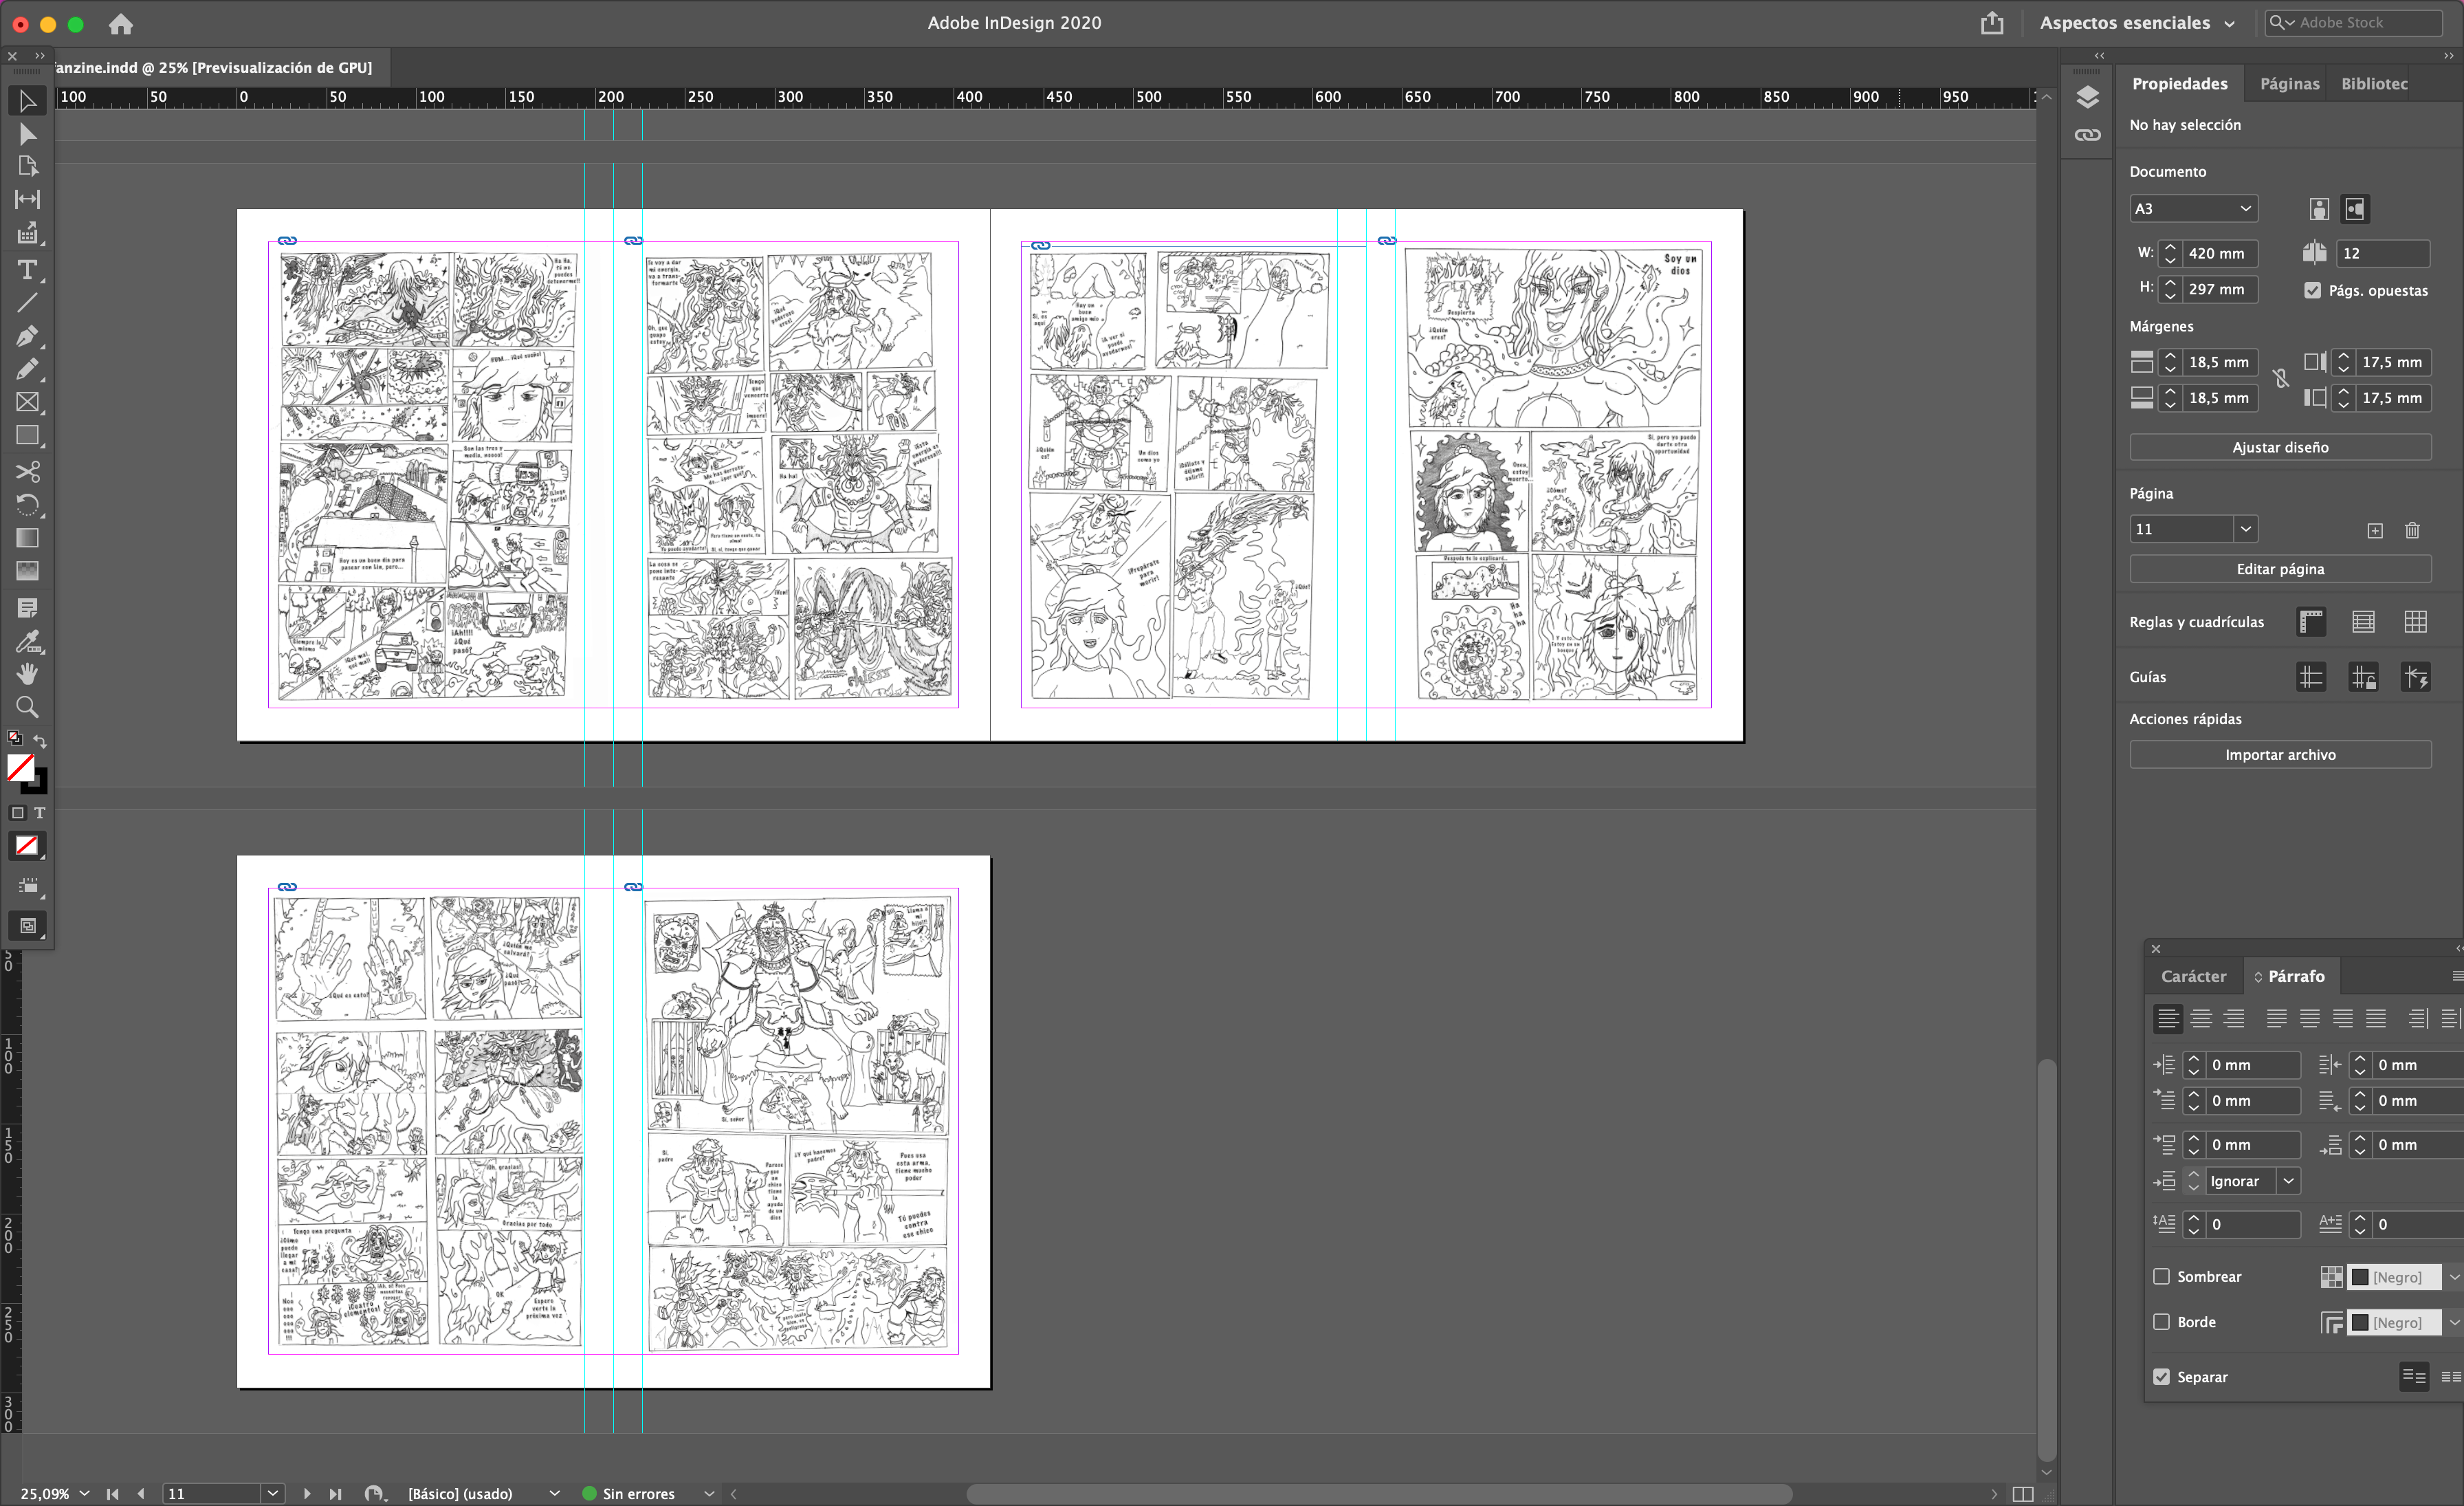Switch to the Bibliotecas tab
This screenshot has width=2464, height=1506.
(x=2374, y=84)
